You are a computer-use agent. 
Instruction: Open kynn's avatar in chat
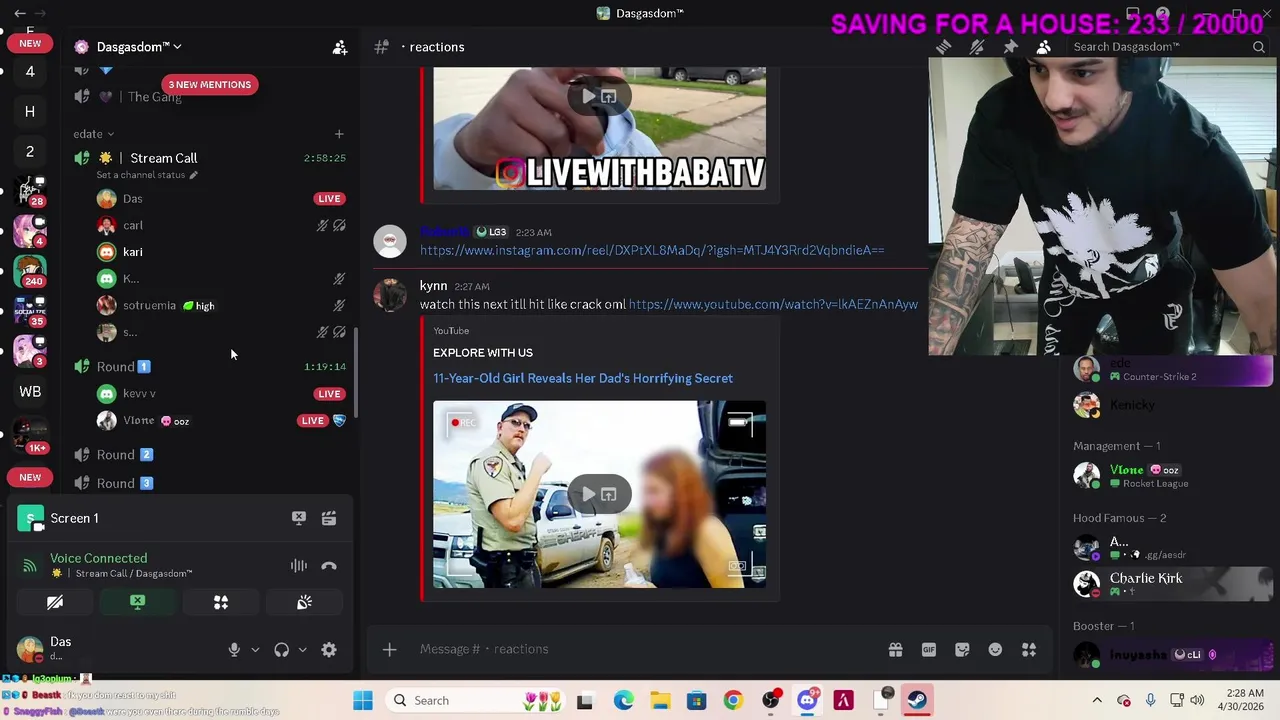(x=390, y=295)
